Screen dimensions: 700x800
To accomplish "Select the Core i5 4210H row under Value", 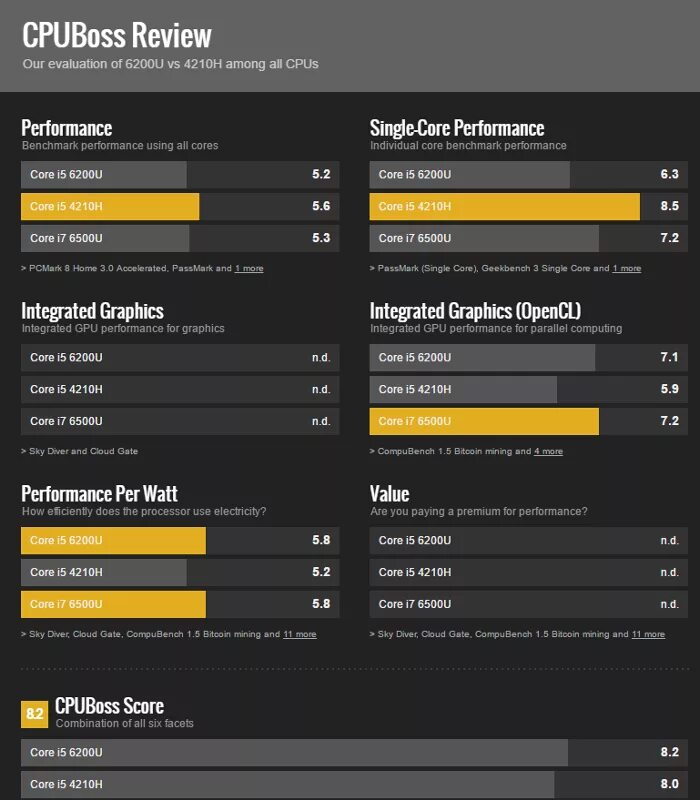I will [x=528, y=572].
